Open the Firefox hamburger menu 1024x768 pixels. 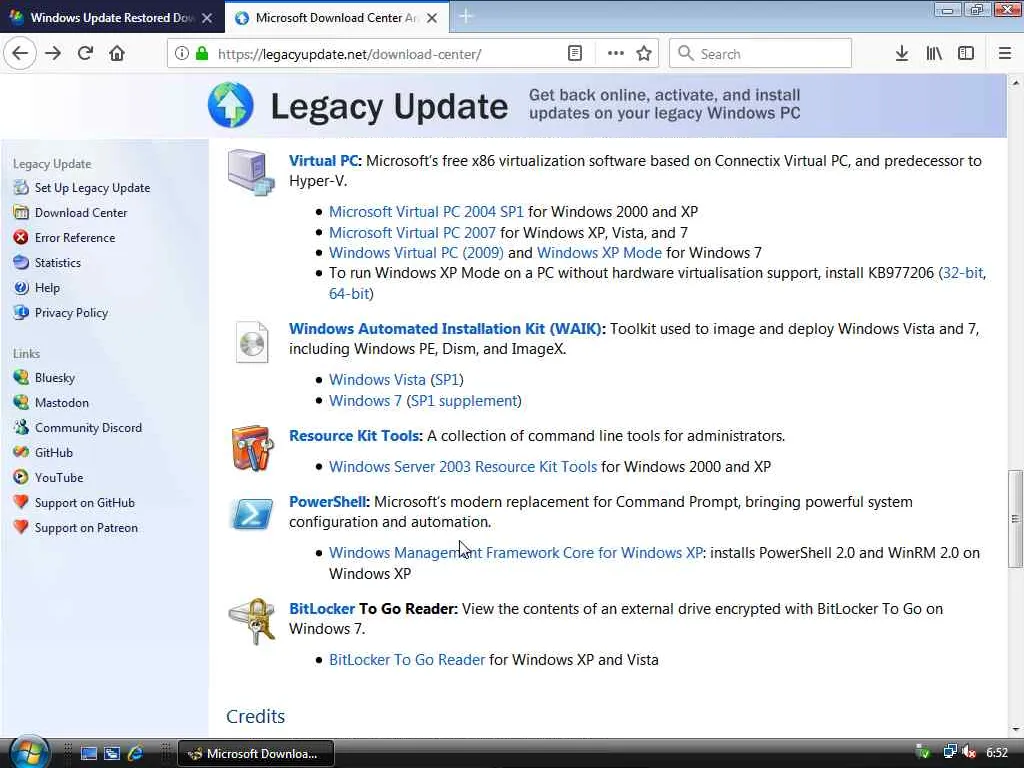[x=1004, y=54]
